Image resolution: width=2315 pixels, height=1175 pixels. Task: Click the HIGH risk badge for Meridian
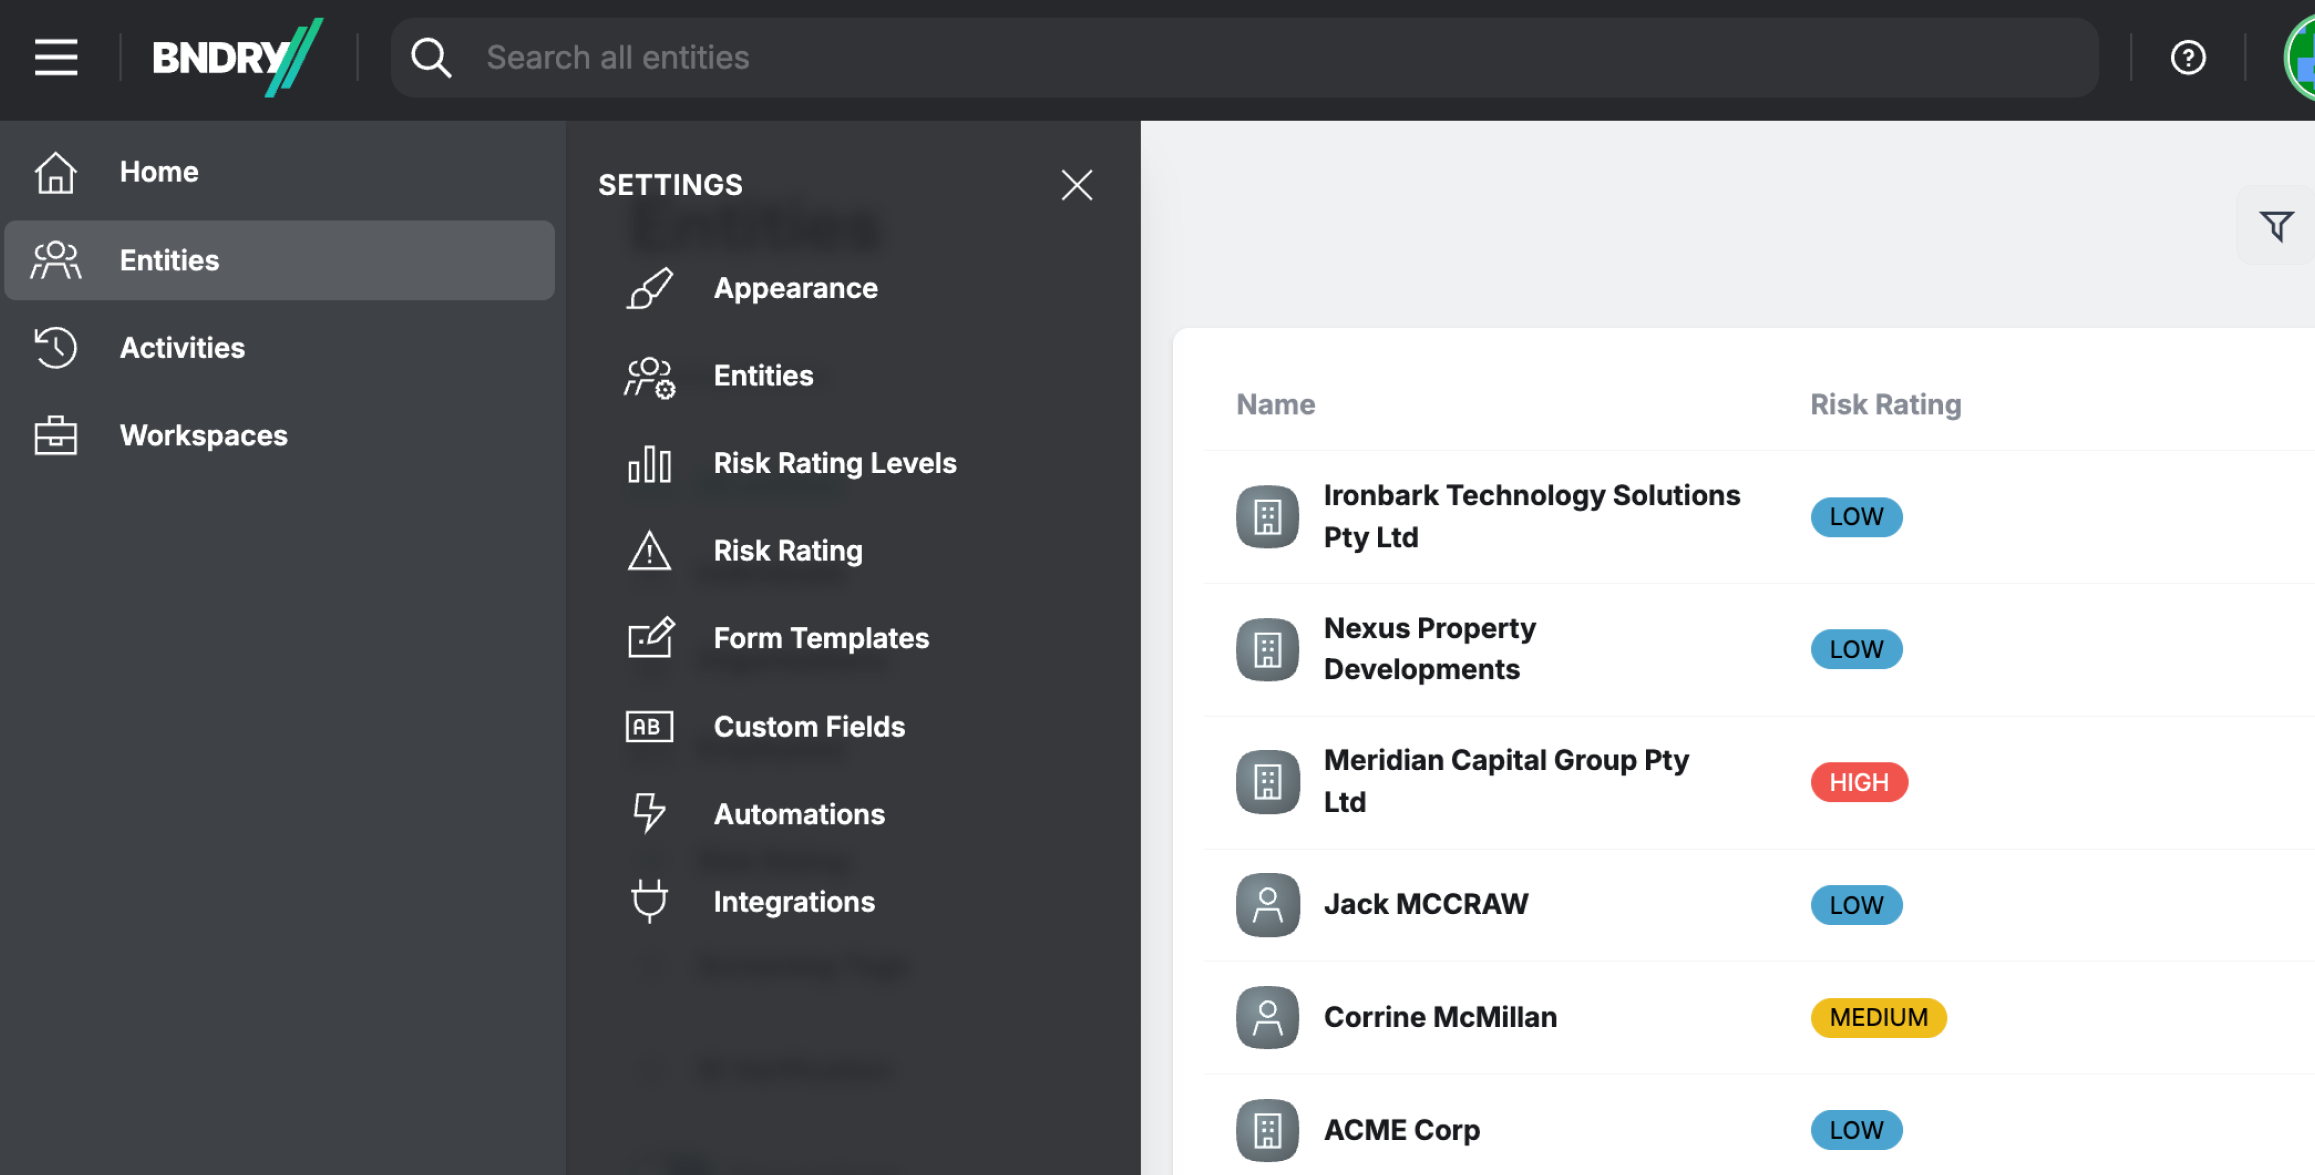[x=1860, y=782]
